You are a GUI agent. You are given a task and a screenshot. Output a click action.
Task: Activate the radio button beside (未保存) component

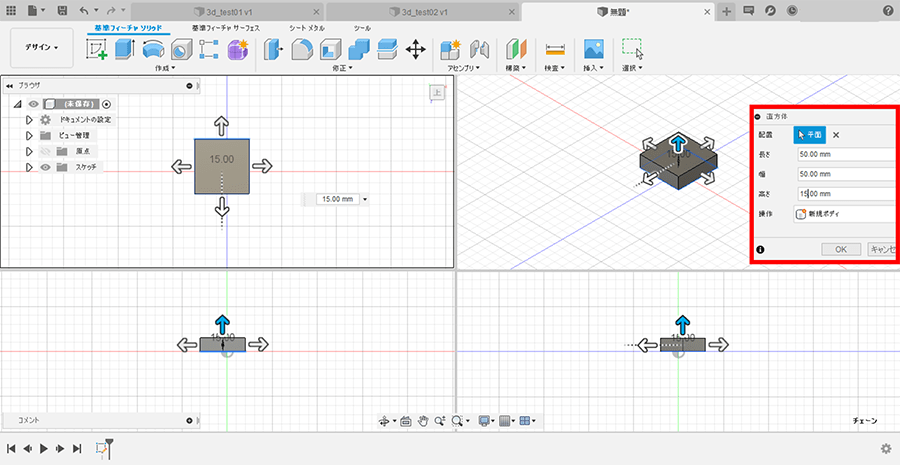(107, 104)
